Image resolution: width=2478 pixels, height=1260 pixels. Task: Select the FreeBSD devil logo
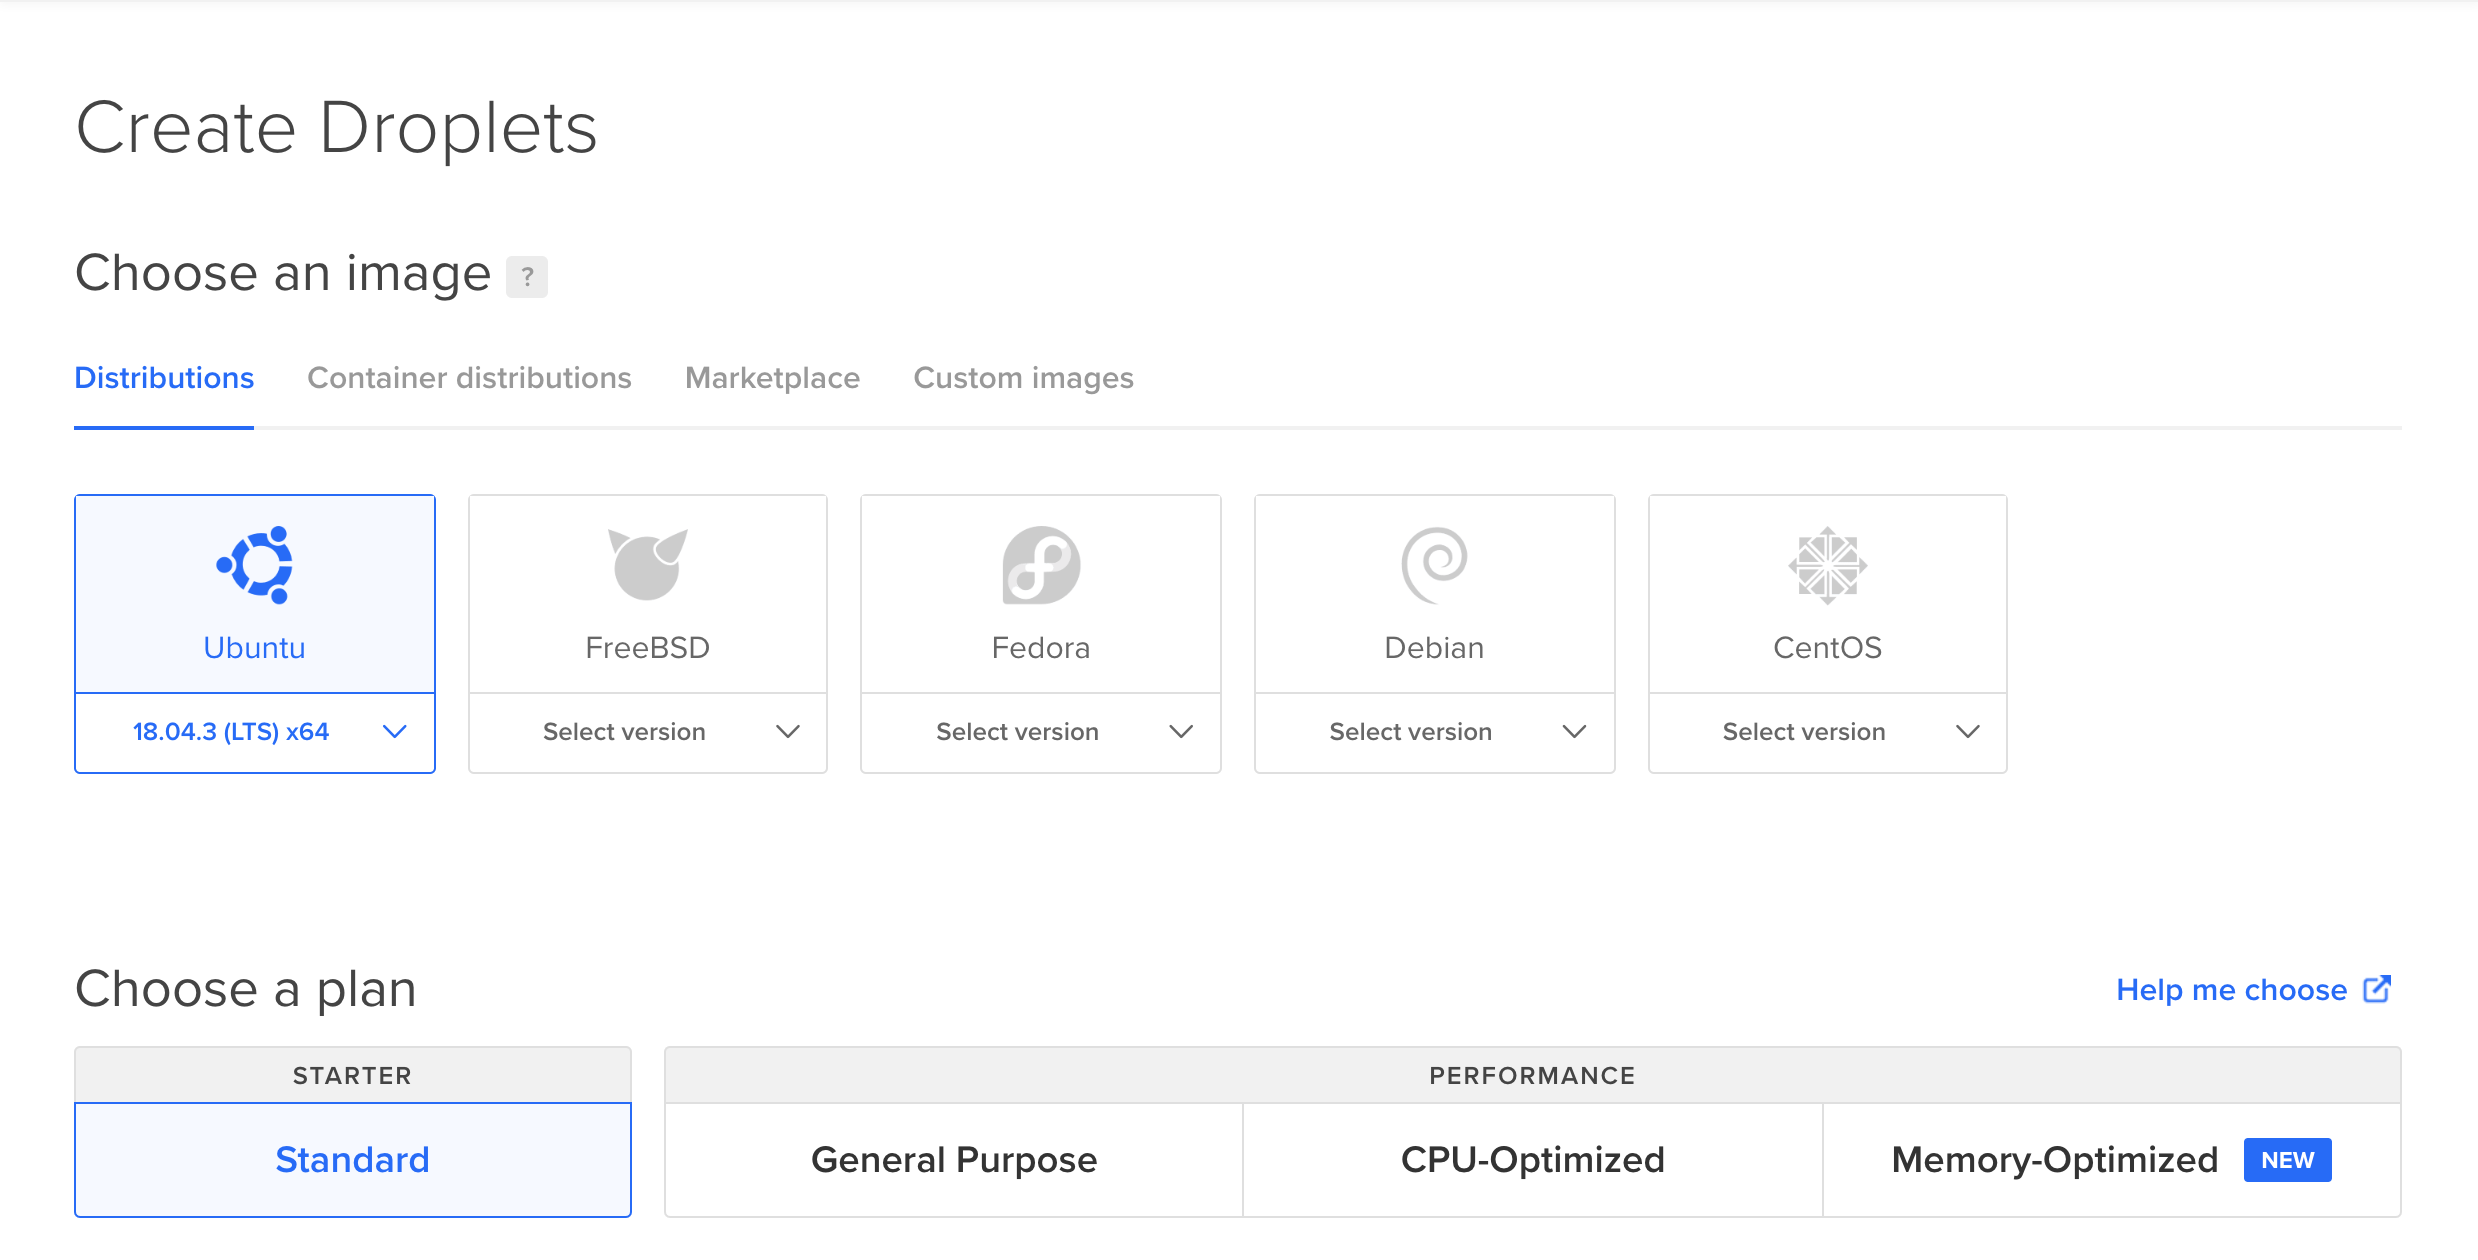647,565
